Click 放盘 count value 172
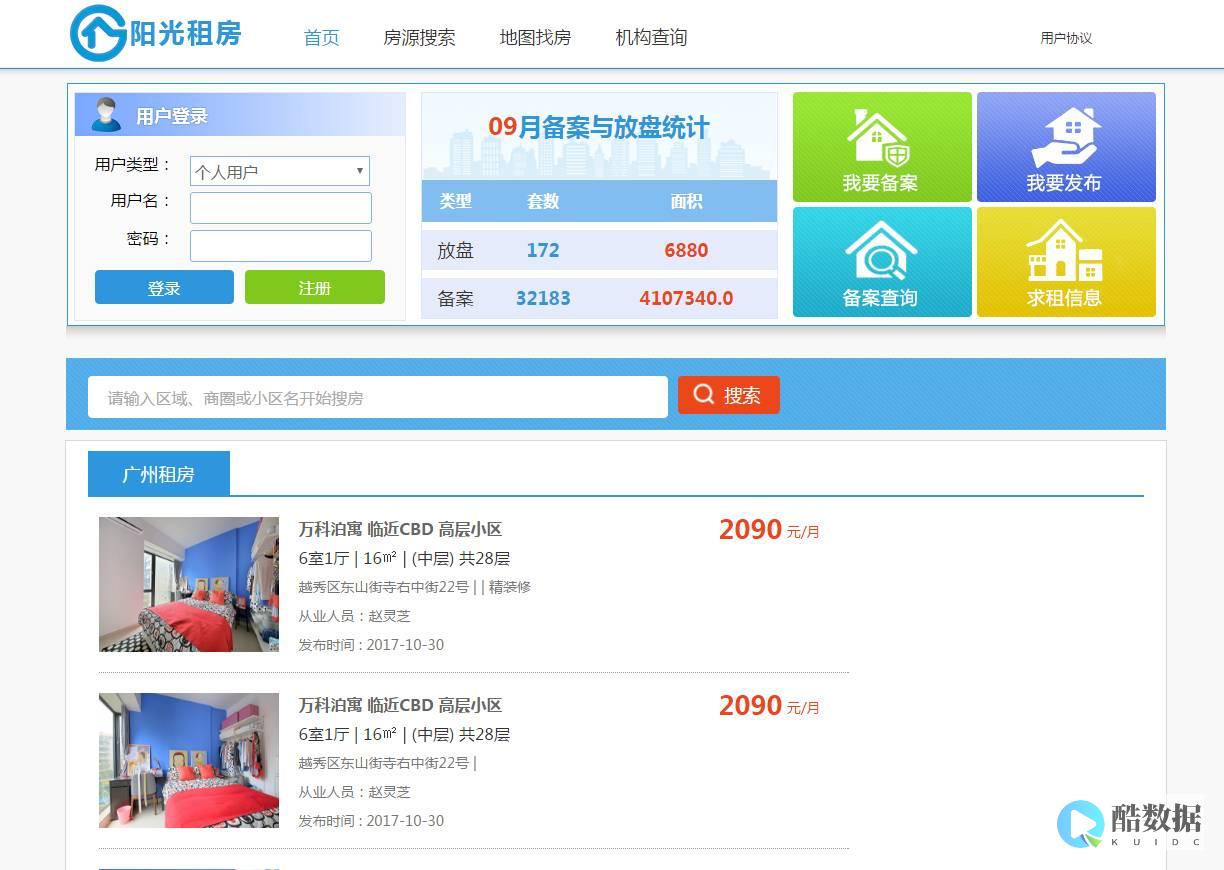This screenshot has width=1224, height=870. [x=543, y=250]
